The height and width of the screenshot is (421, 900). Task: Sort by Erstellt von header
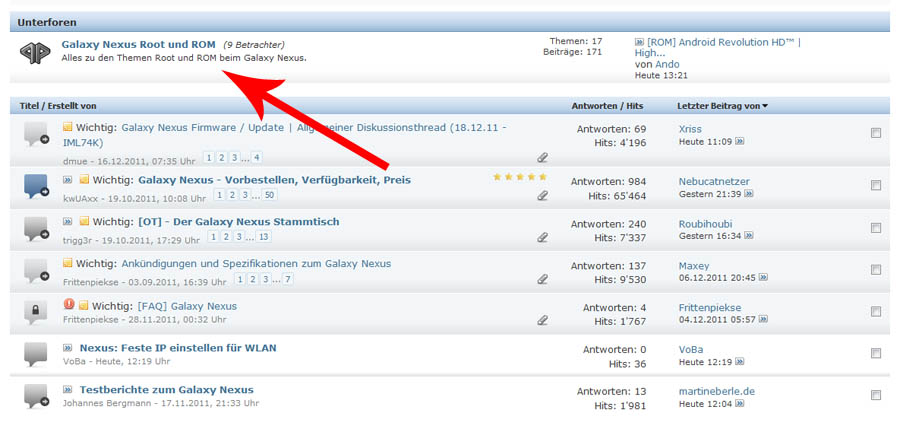coord(71,106)
